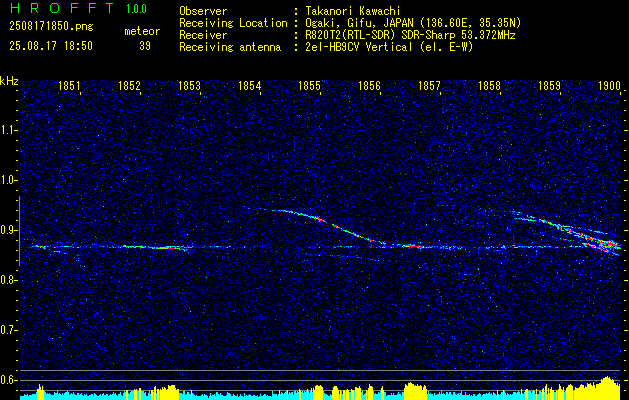
Task: Click the 1857 time marker
Action: pos(429,85)
